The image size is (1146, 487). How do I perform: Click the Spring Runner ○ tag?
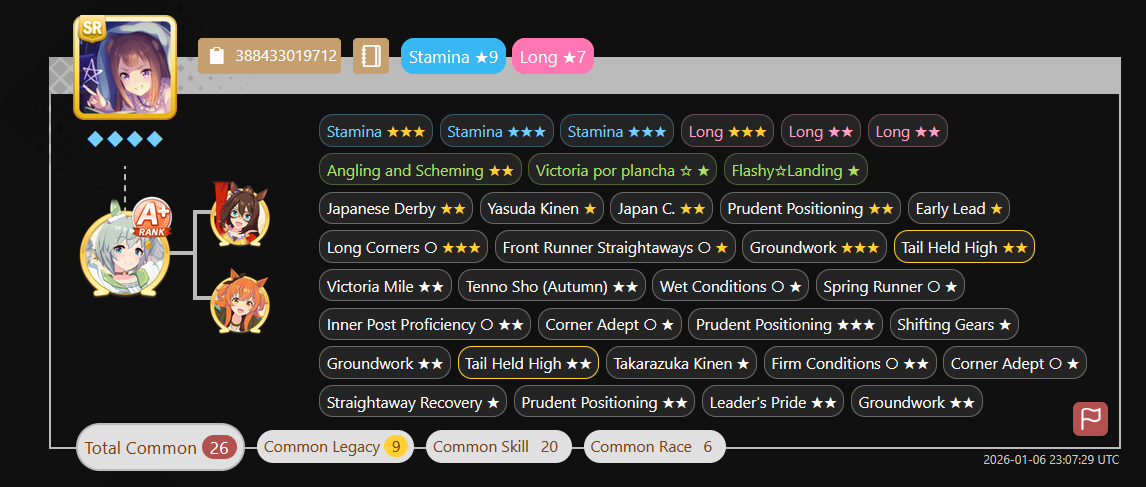click(x=890, y=286)
